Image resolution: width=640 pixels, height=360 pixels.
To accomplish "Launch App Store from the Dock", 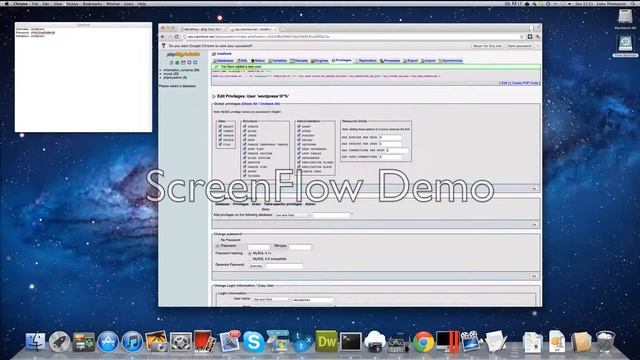I will 108,341.
